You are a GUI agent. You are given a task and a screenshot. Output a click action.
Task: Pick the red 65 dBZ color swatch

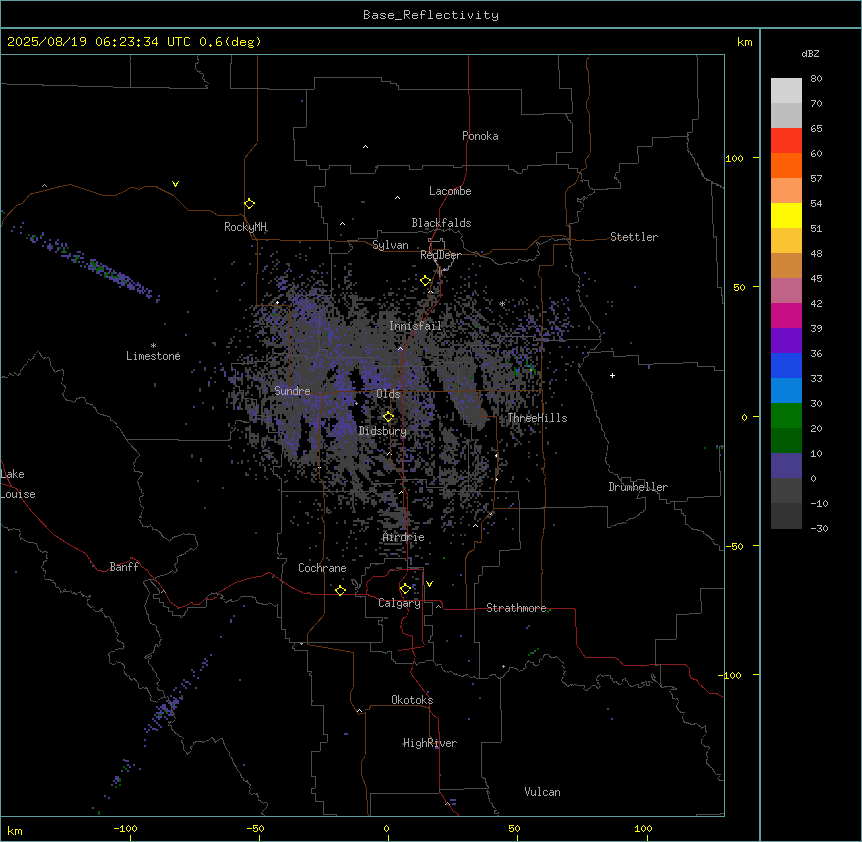(x=786, y=141)
